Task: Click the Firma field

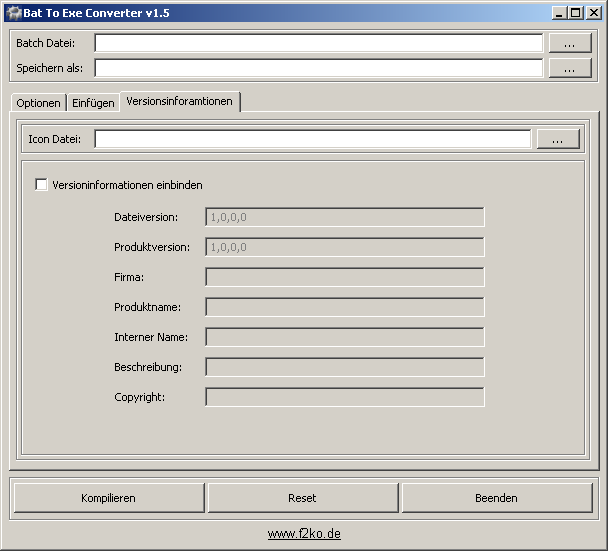Action: click(x=345, y=277)
